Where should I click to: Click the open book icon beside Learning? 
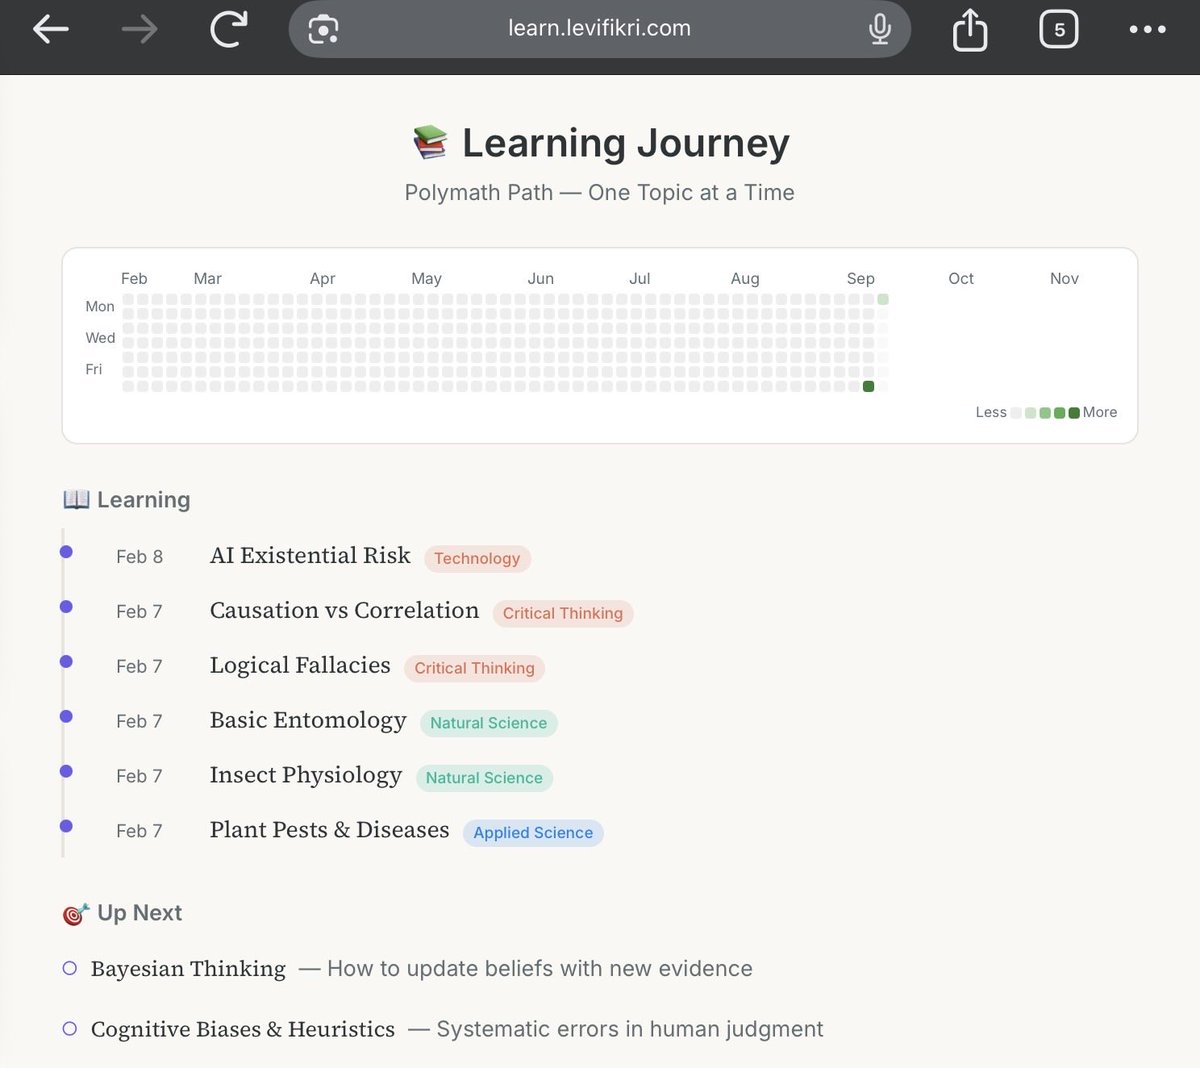click(76, 499)
